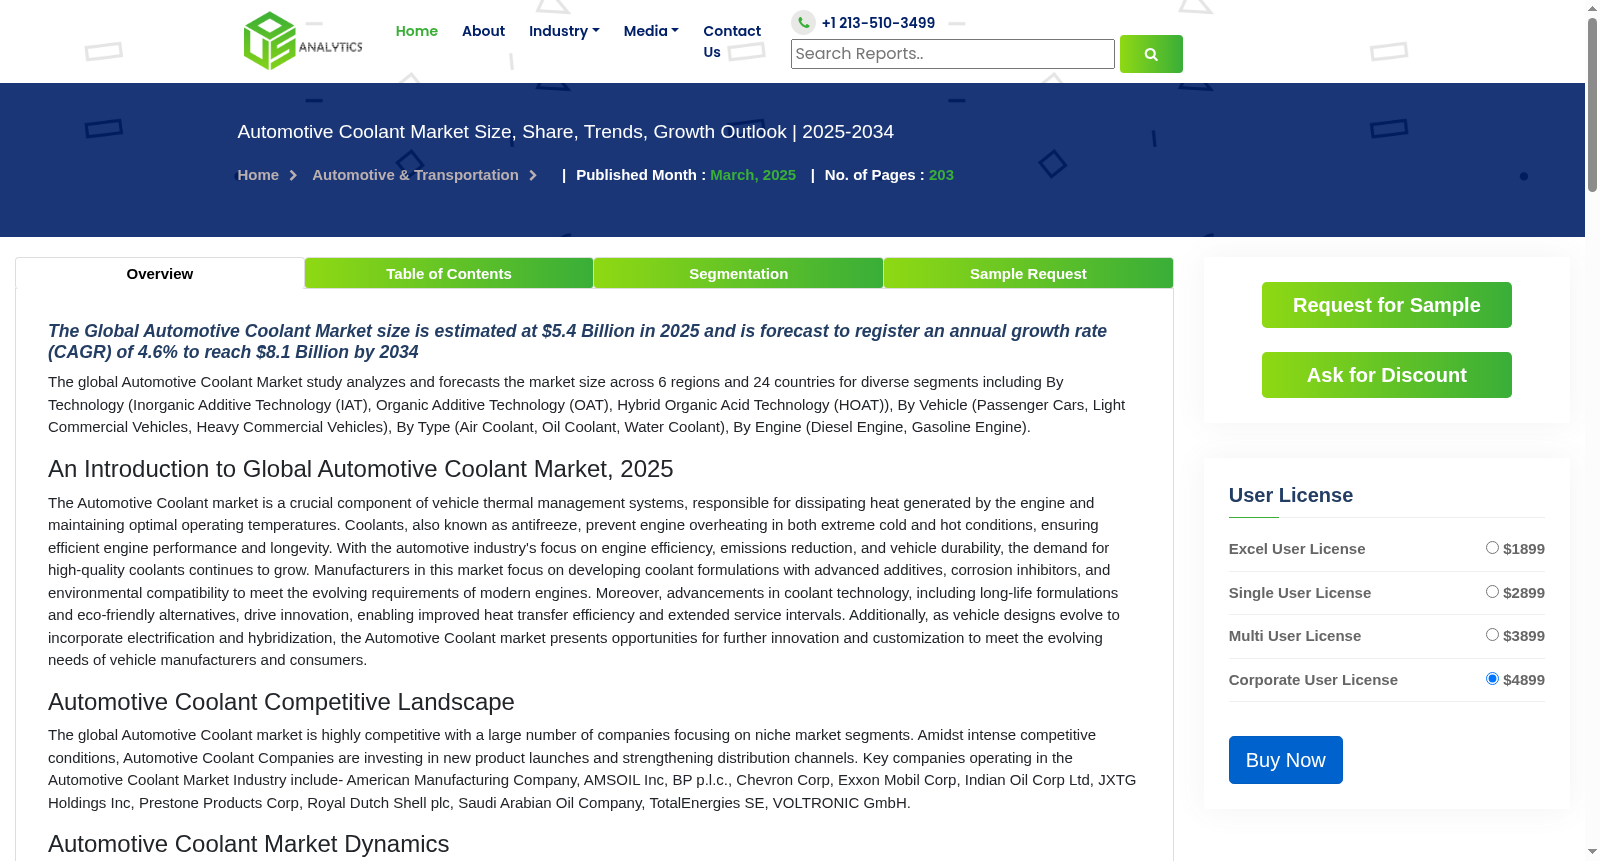
Task: Click the green phone icon
Action: pyautogui.click(x=803, y=22)
